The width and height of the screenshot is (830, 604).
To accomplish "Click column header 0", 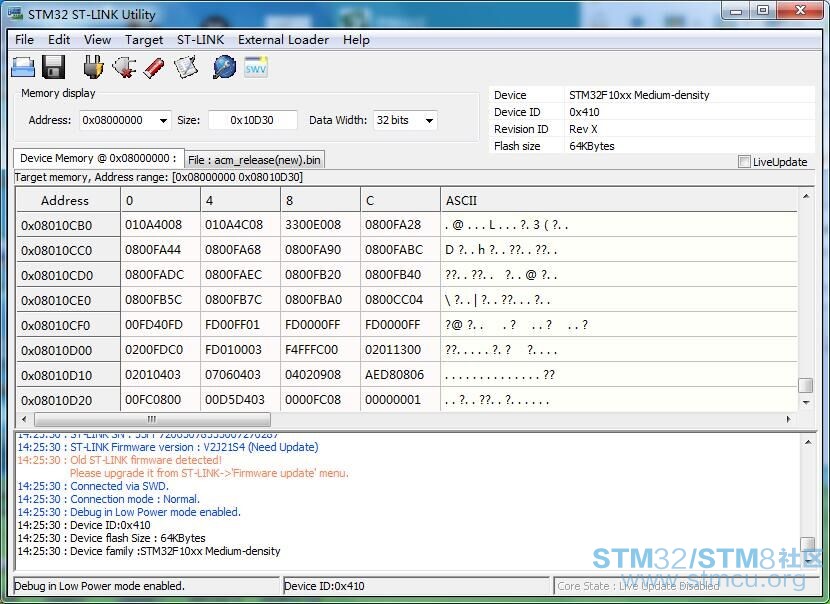I will click(160, 200).
